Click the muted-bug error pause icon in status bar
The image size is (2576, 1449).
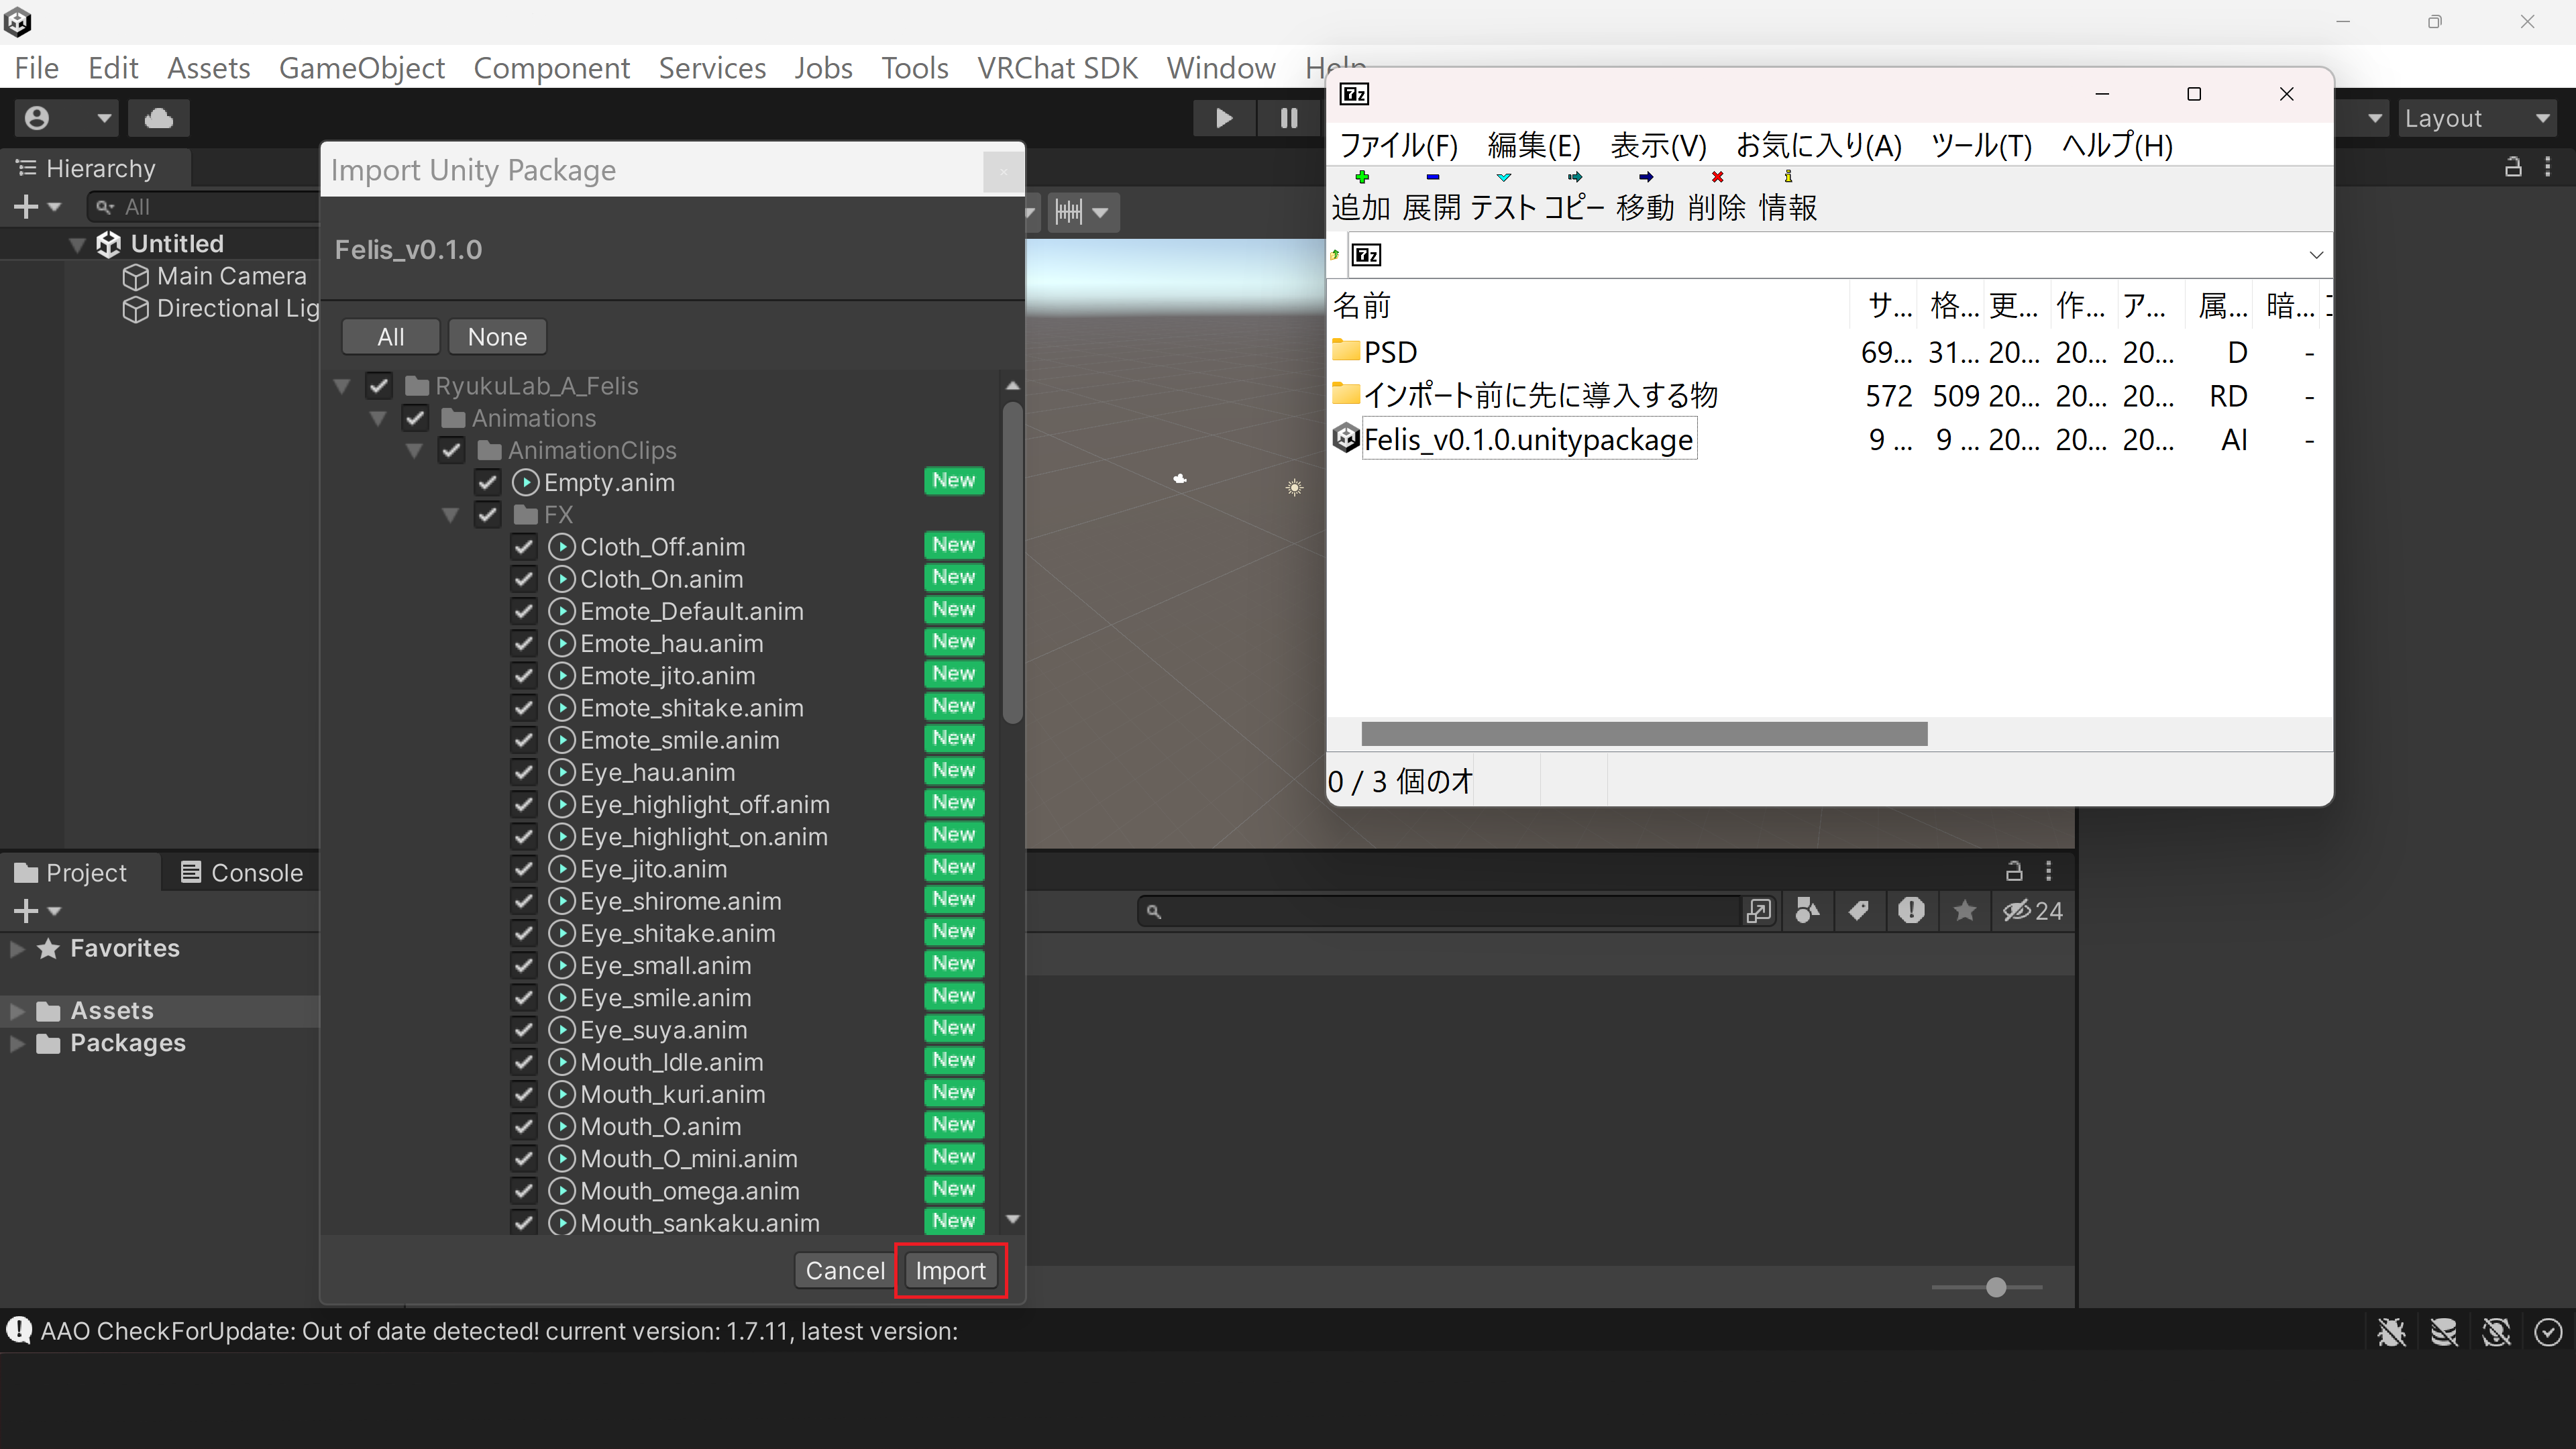[2390, 1331]
